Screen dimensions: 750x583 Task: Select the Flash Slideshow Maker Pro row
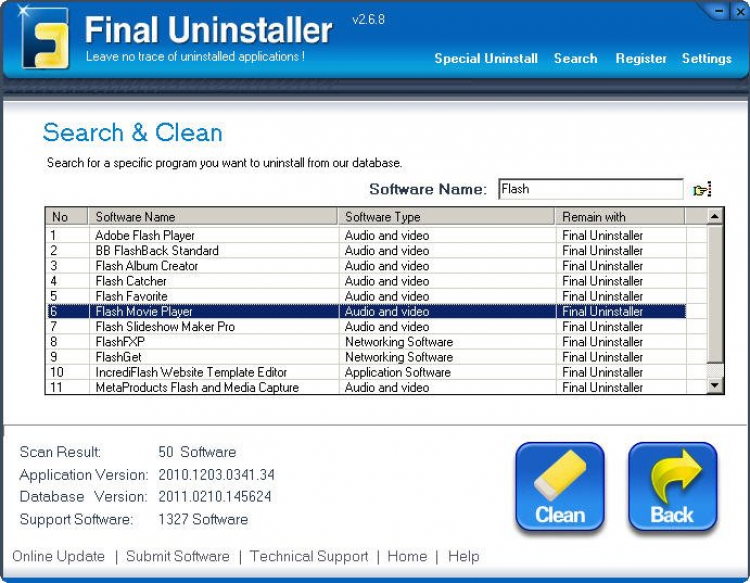pos(366,327)
